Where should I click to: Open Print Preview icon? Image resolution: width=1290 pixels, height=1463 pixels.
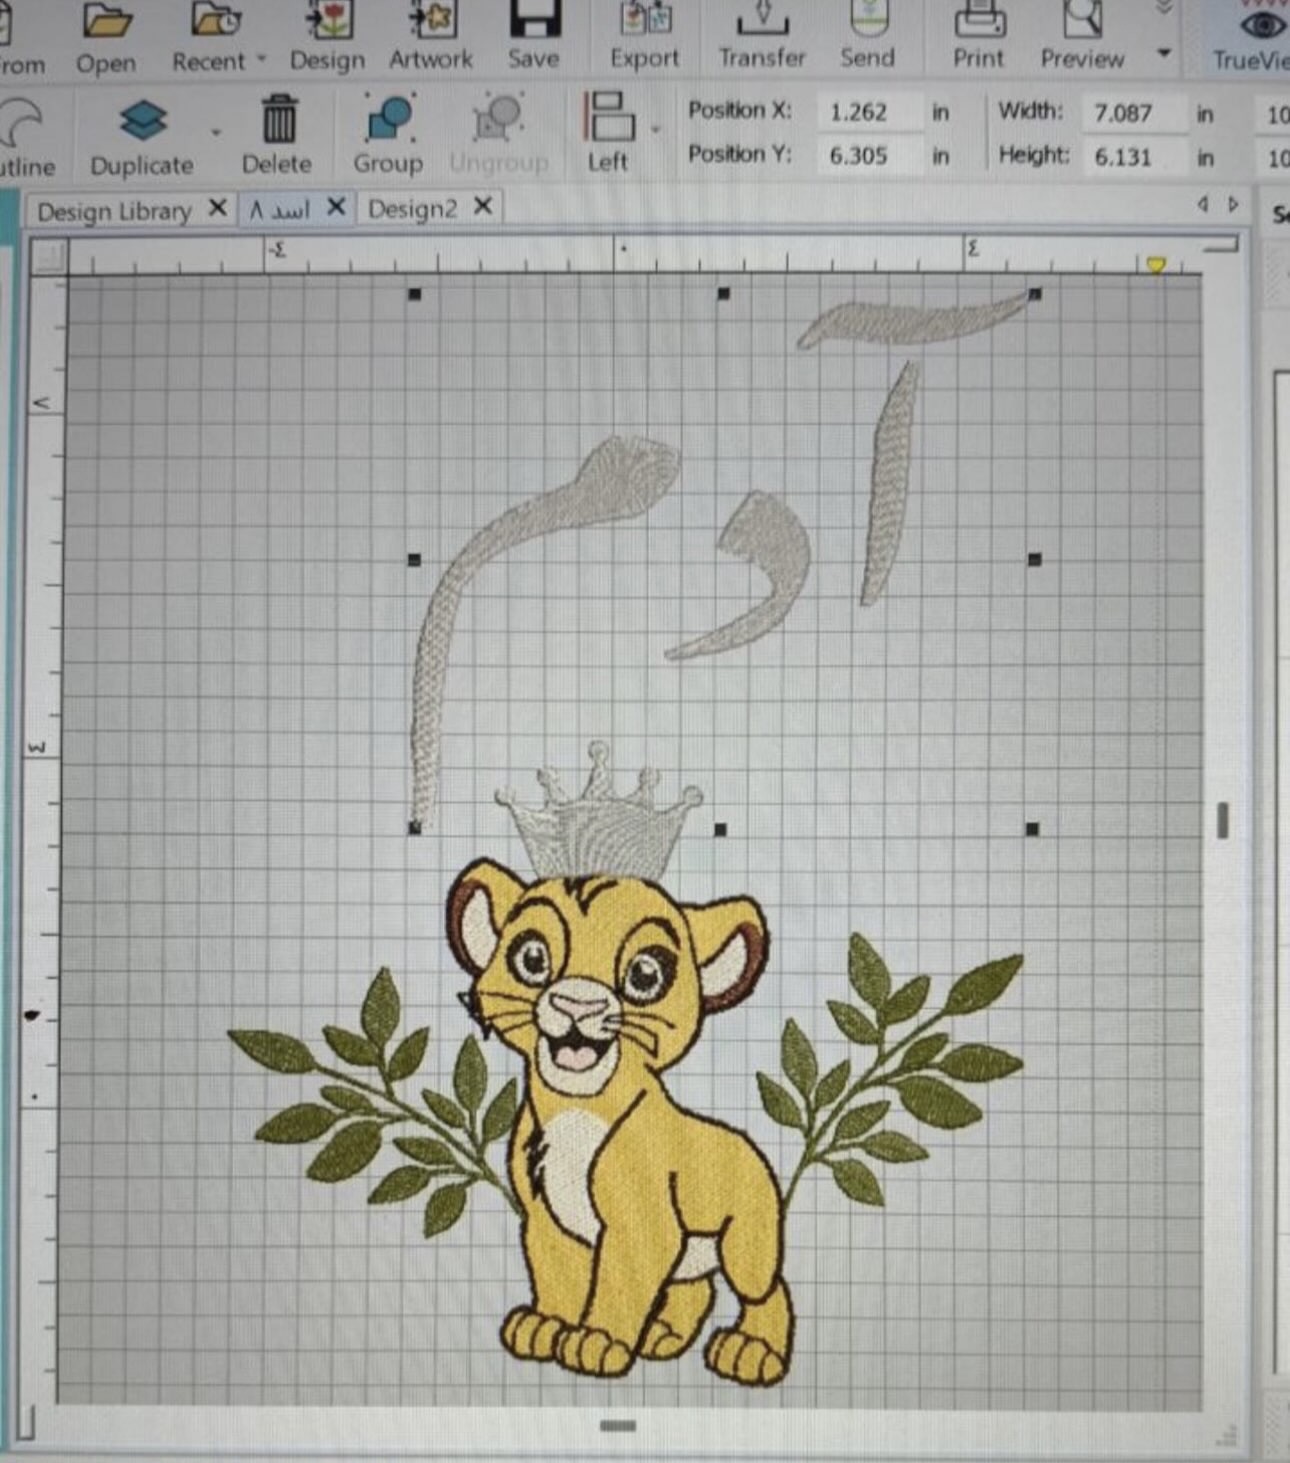tap(1082, 20)
